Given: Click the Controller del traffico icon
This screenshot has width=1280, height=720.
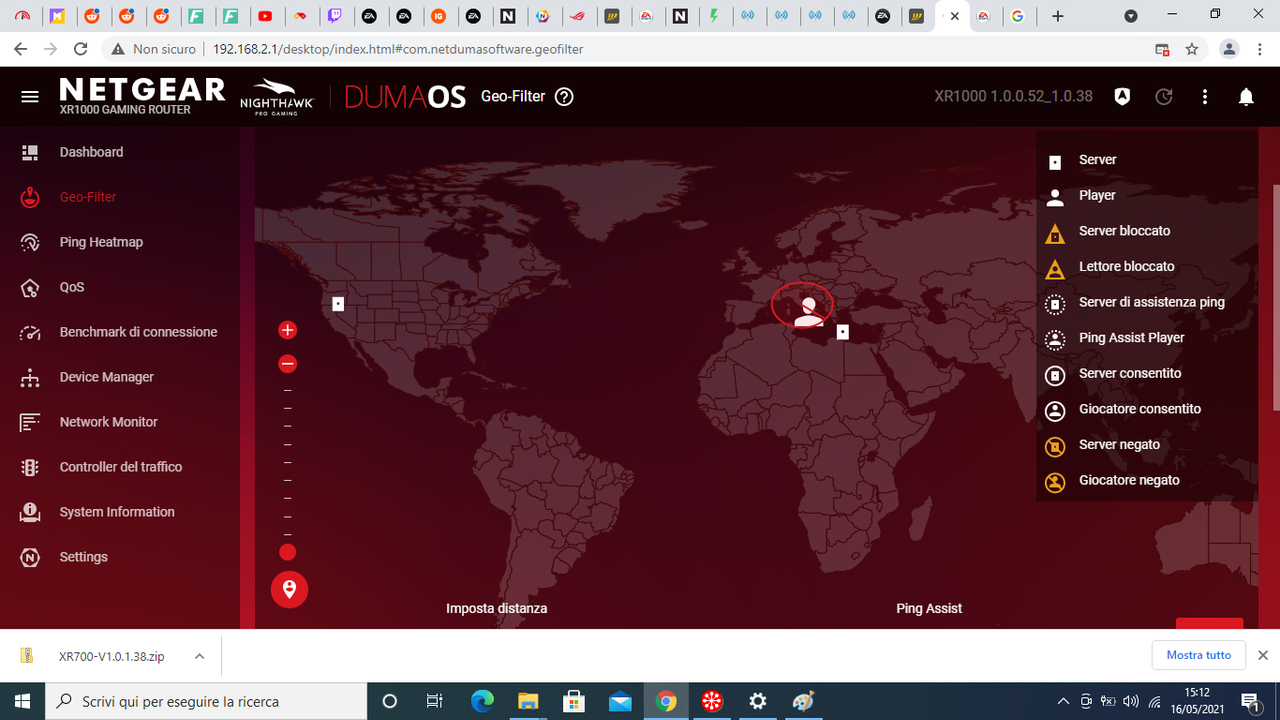Looking at the screenshot, I should [30, 467].
